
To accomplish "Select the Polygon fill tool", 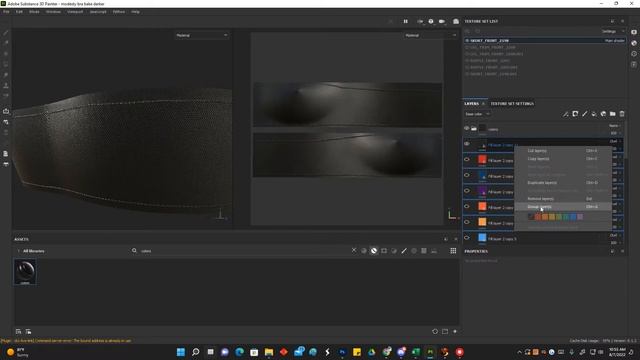I will (x=6, y=64).
